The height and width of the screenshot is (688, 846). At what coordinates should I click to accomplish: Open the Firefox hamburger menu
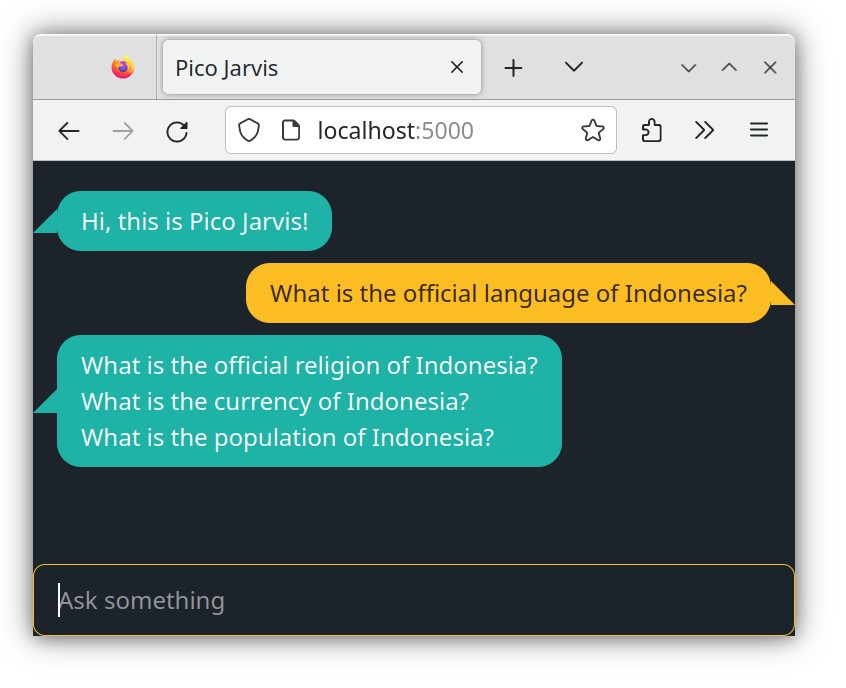tap(759, 130)
